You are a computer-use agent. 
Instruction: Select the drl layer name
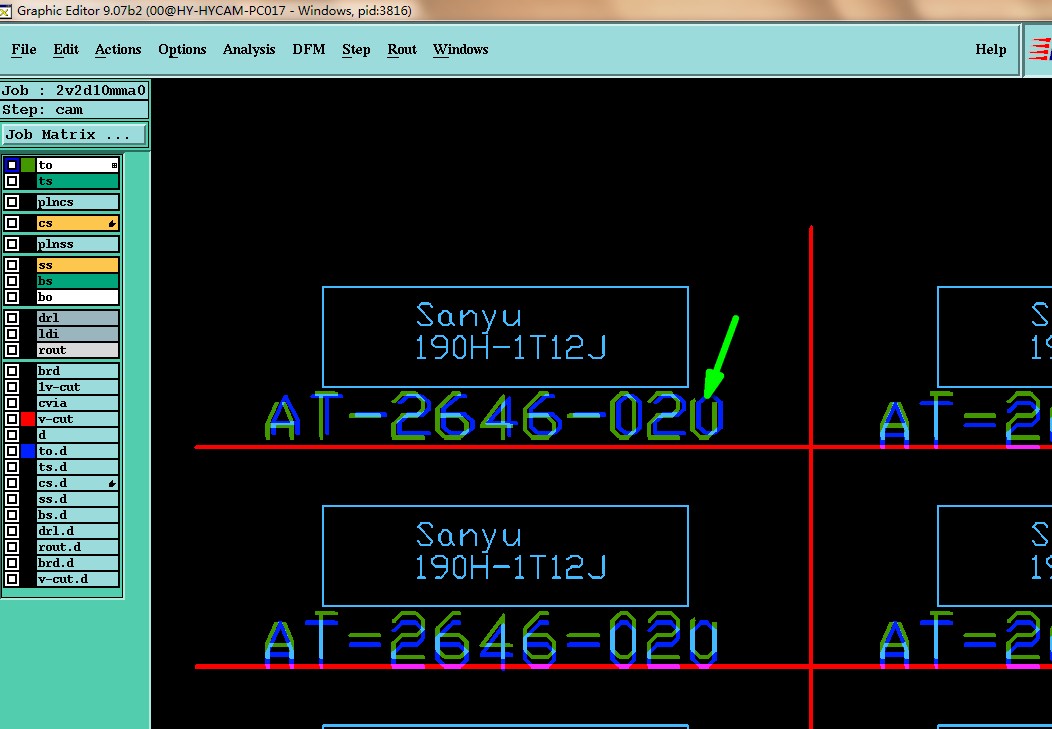click(x=78, y=318)
